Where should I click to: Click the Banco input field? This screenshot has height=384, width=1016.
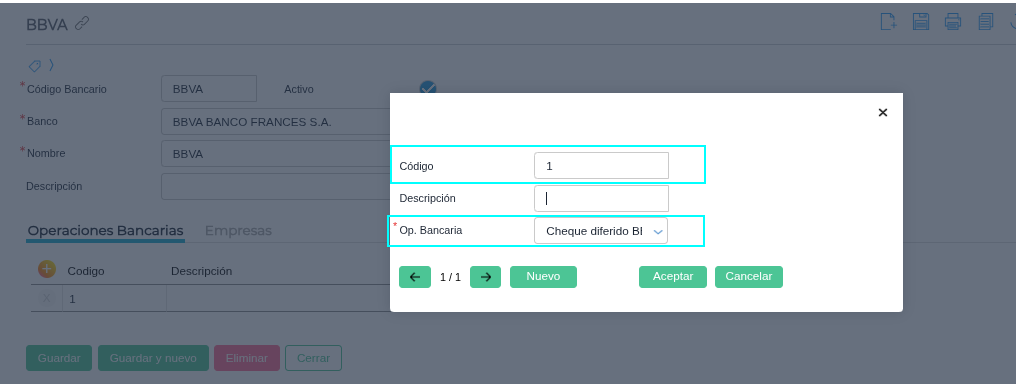tap(276, 122)
